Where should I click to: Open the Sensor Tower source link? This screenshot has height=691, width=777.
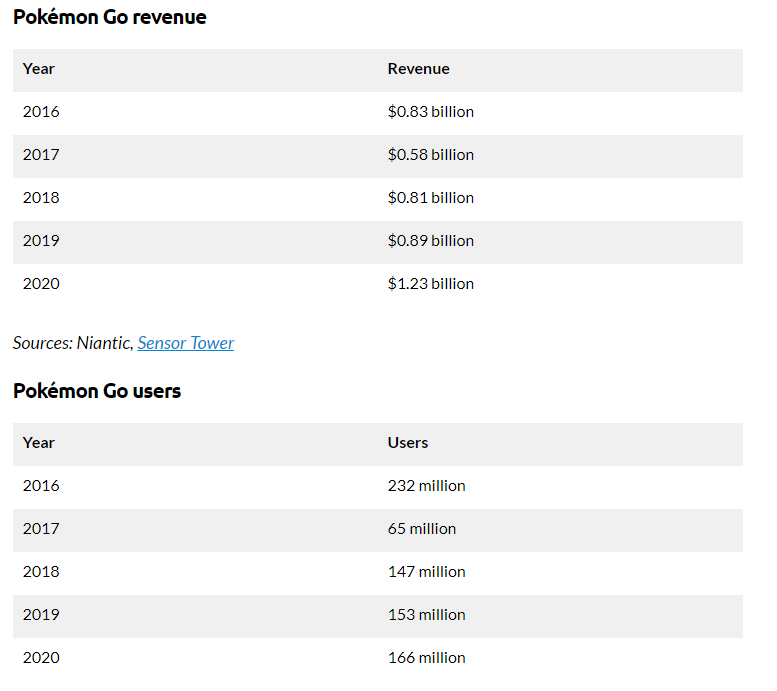185,343
